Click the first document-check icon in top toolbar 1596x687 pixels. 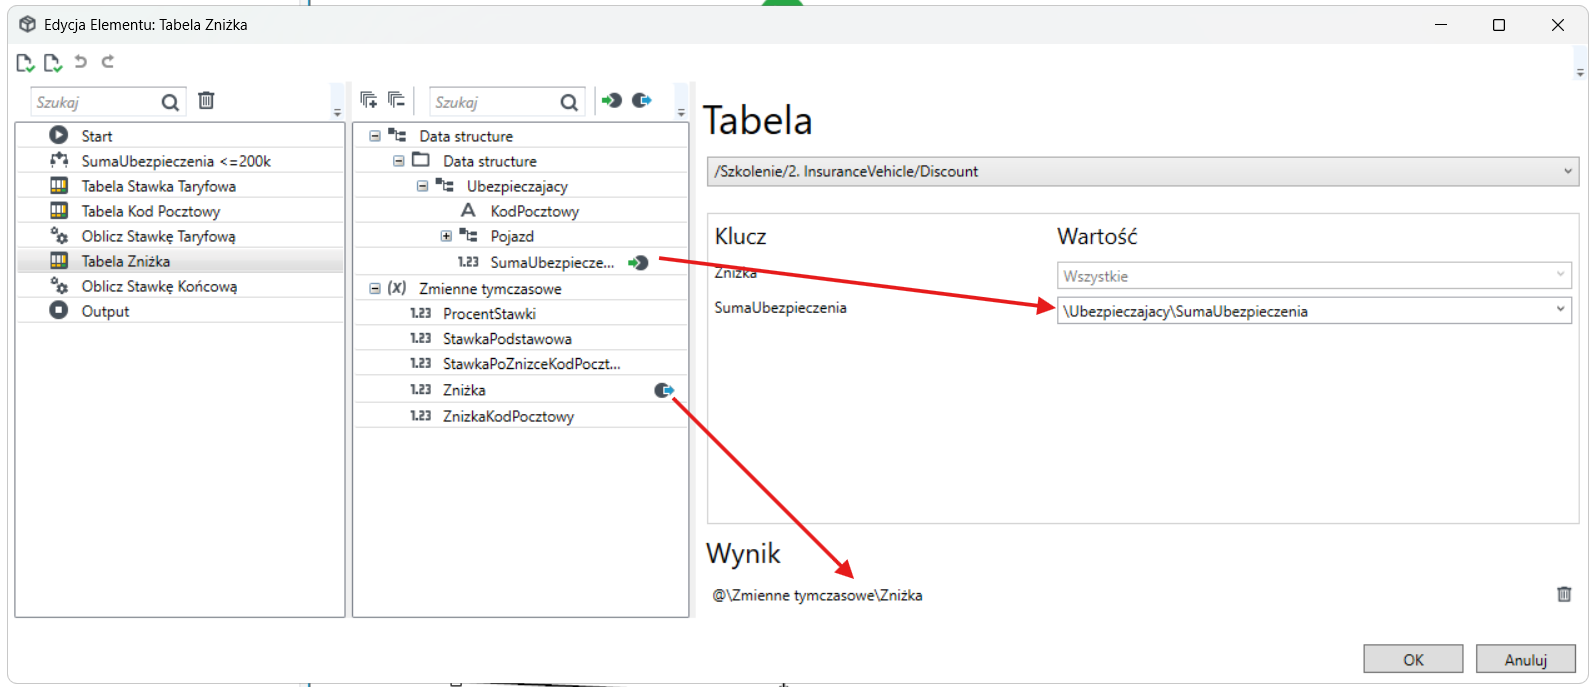(25, 63)
